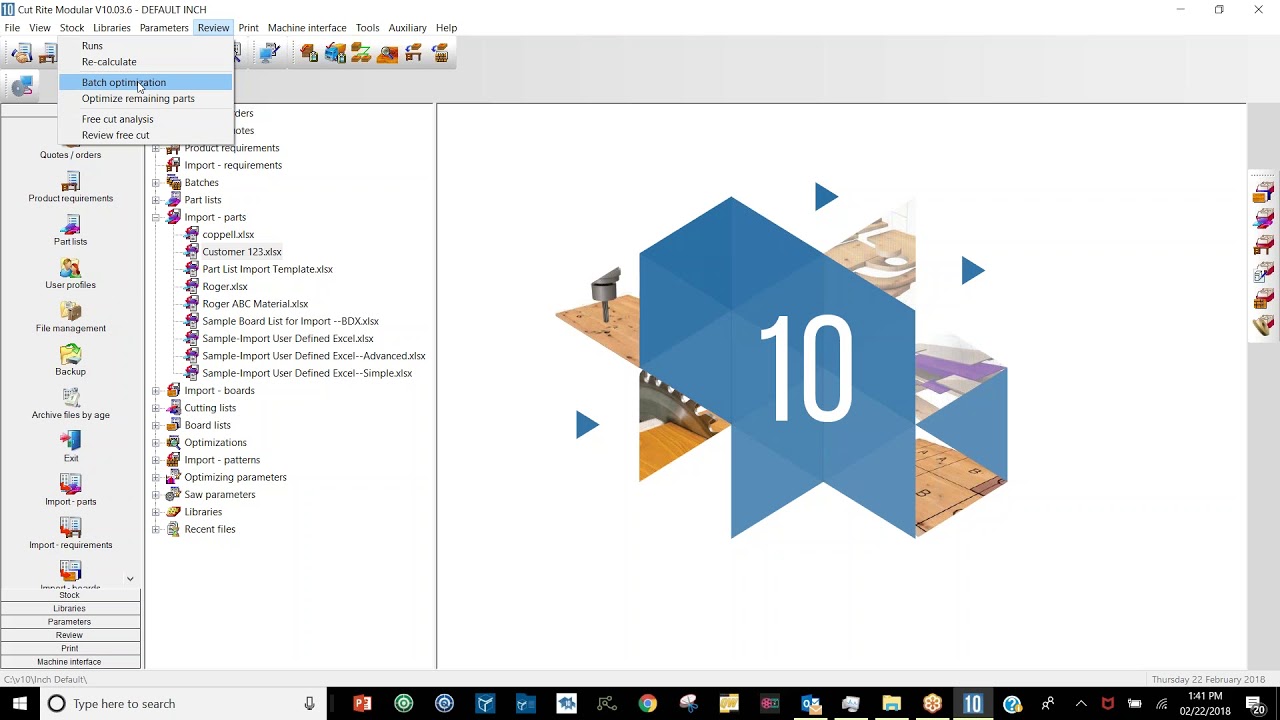The height and width of the screenshot is (720, 1280).
Task: Open Product requirements icon in left sidebar
Action: pos(70,181)
